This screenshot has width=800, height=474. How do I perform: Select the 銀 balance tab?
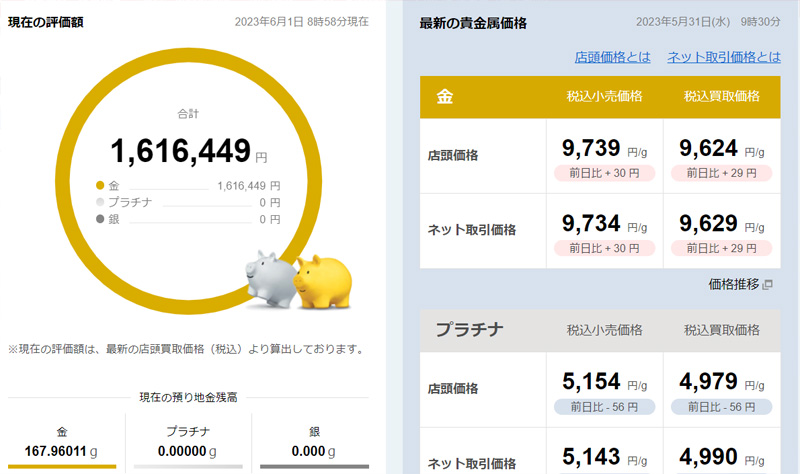(314, 442)
